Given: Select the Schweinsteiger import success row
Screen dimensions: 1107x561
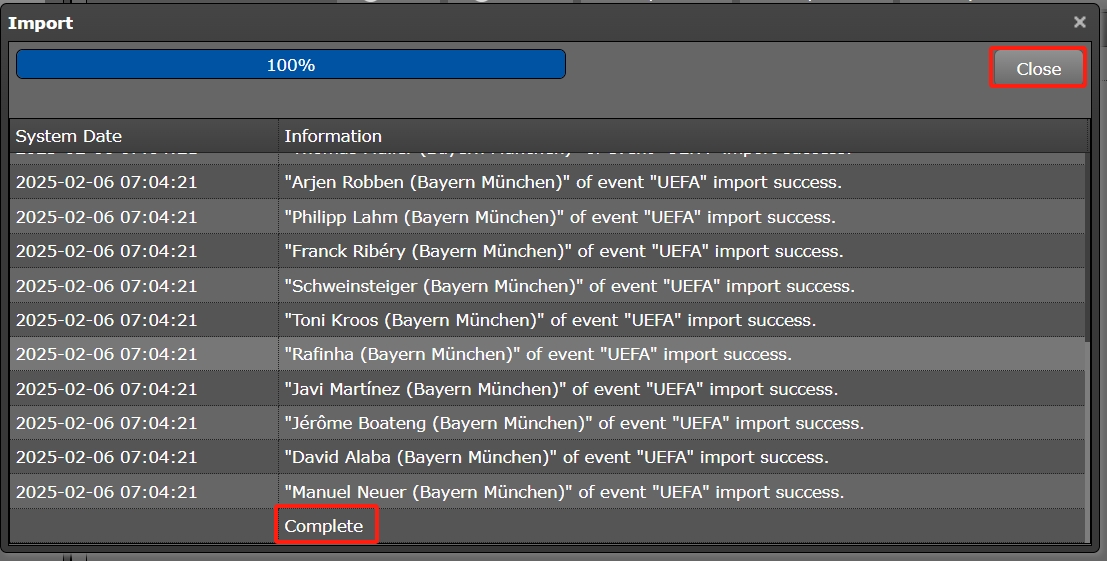Looking at the screenshot, I should (569, 286).
